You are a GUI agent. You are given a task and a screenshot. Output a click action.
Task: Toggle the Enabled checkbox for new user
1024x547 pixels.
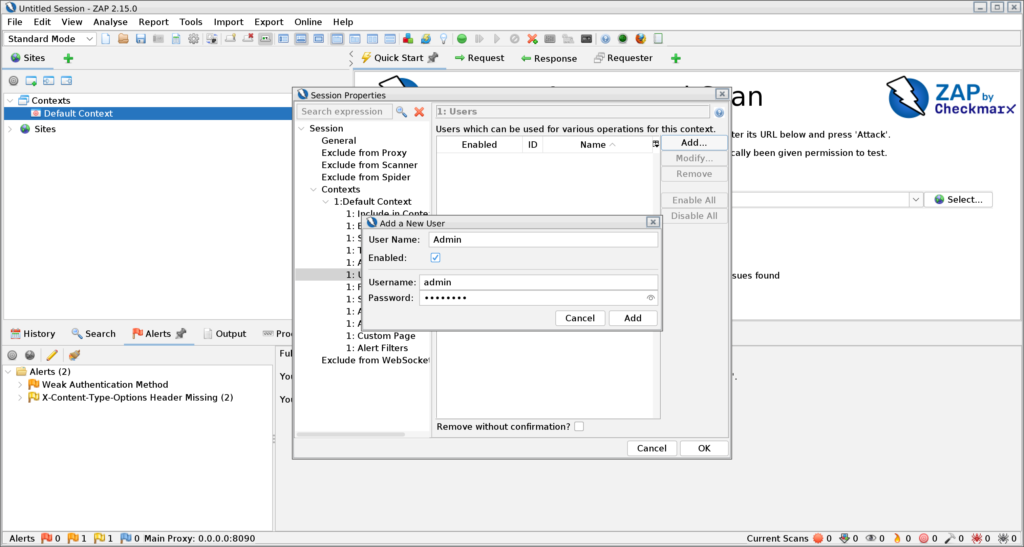click(x=436, y=258)
